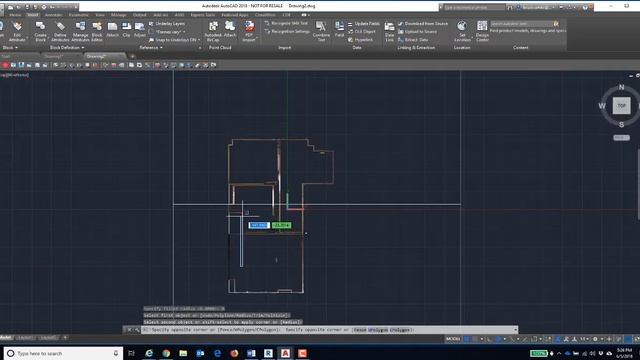Launch the Block Editor
Image resolution: width=640 pixels, height=360 pixels.
[97, 31]
